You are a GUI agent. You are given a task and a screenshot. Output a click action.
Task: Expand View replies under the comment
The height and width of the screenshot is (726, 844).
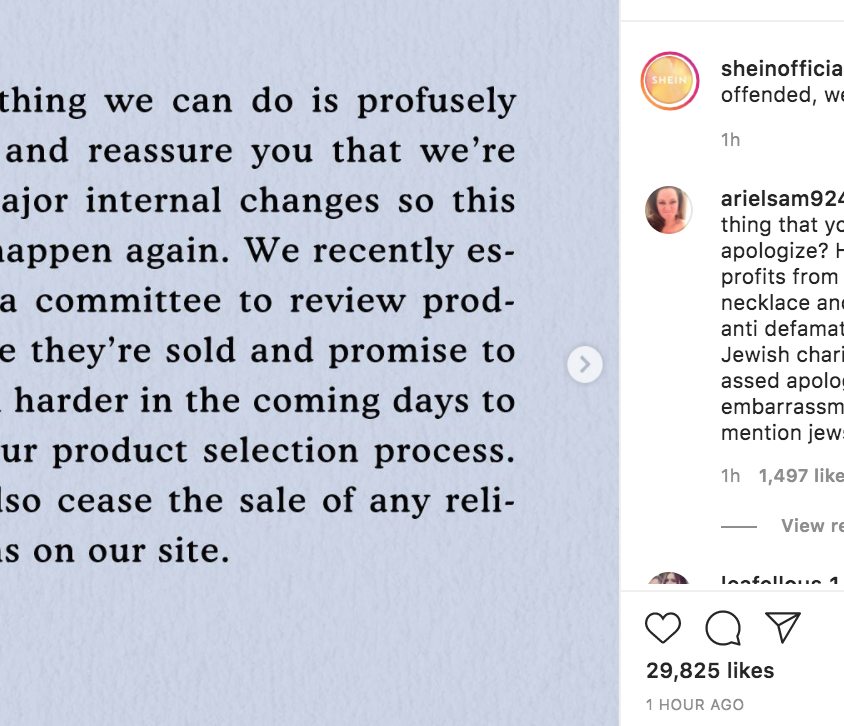click(x=812, y=526)
